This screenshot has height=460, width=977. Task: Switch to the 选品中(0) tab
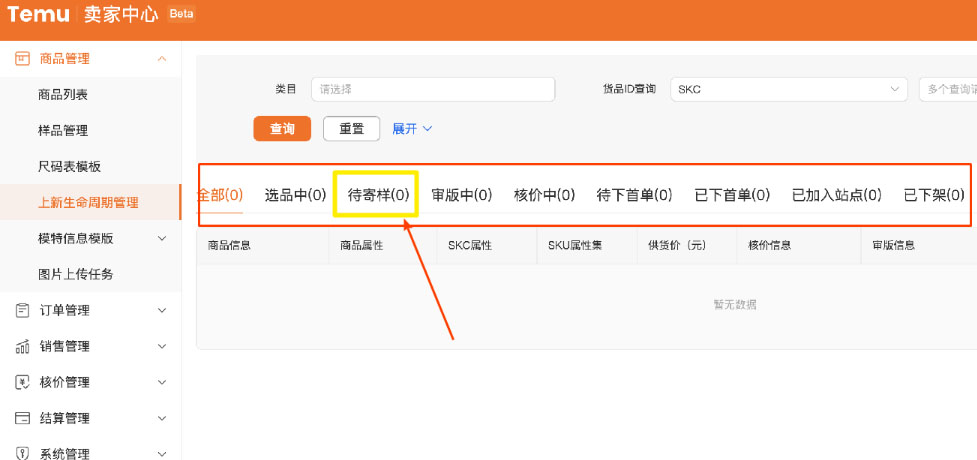tap(295, 195)
